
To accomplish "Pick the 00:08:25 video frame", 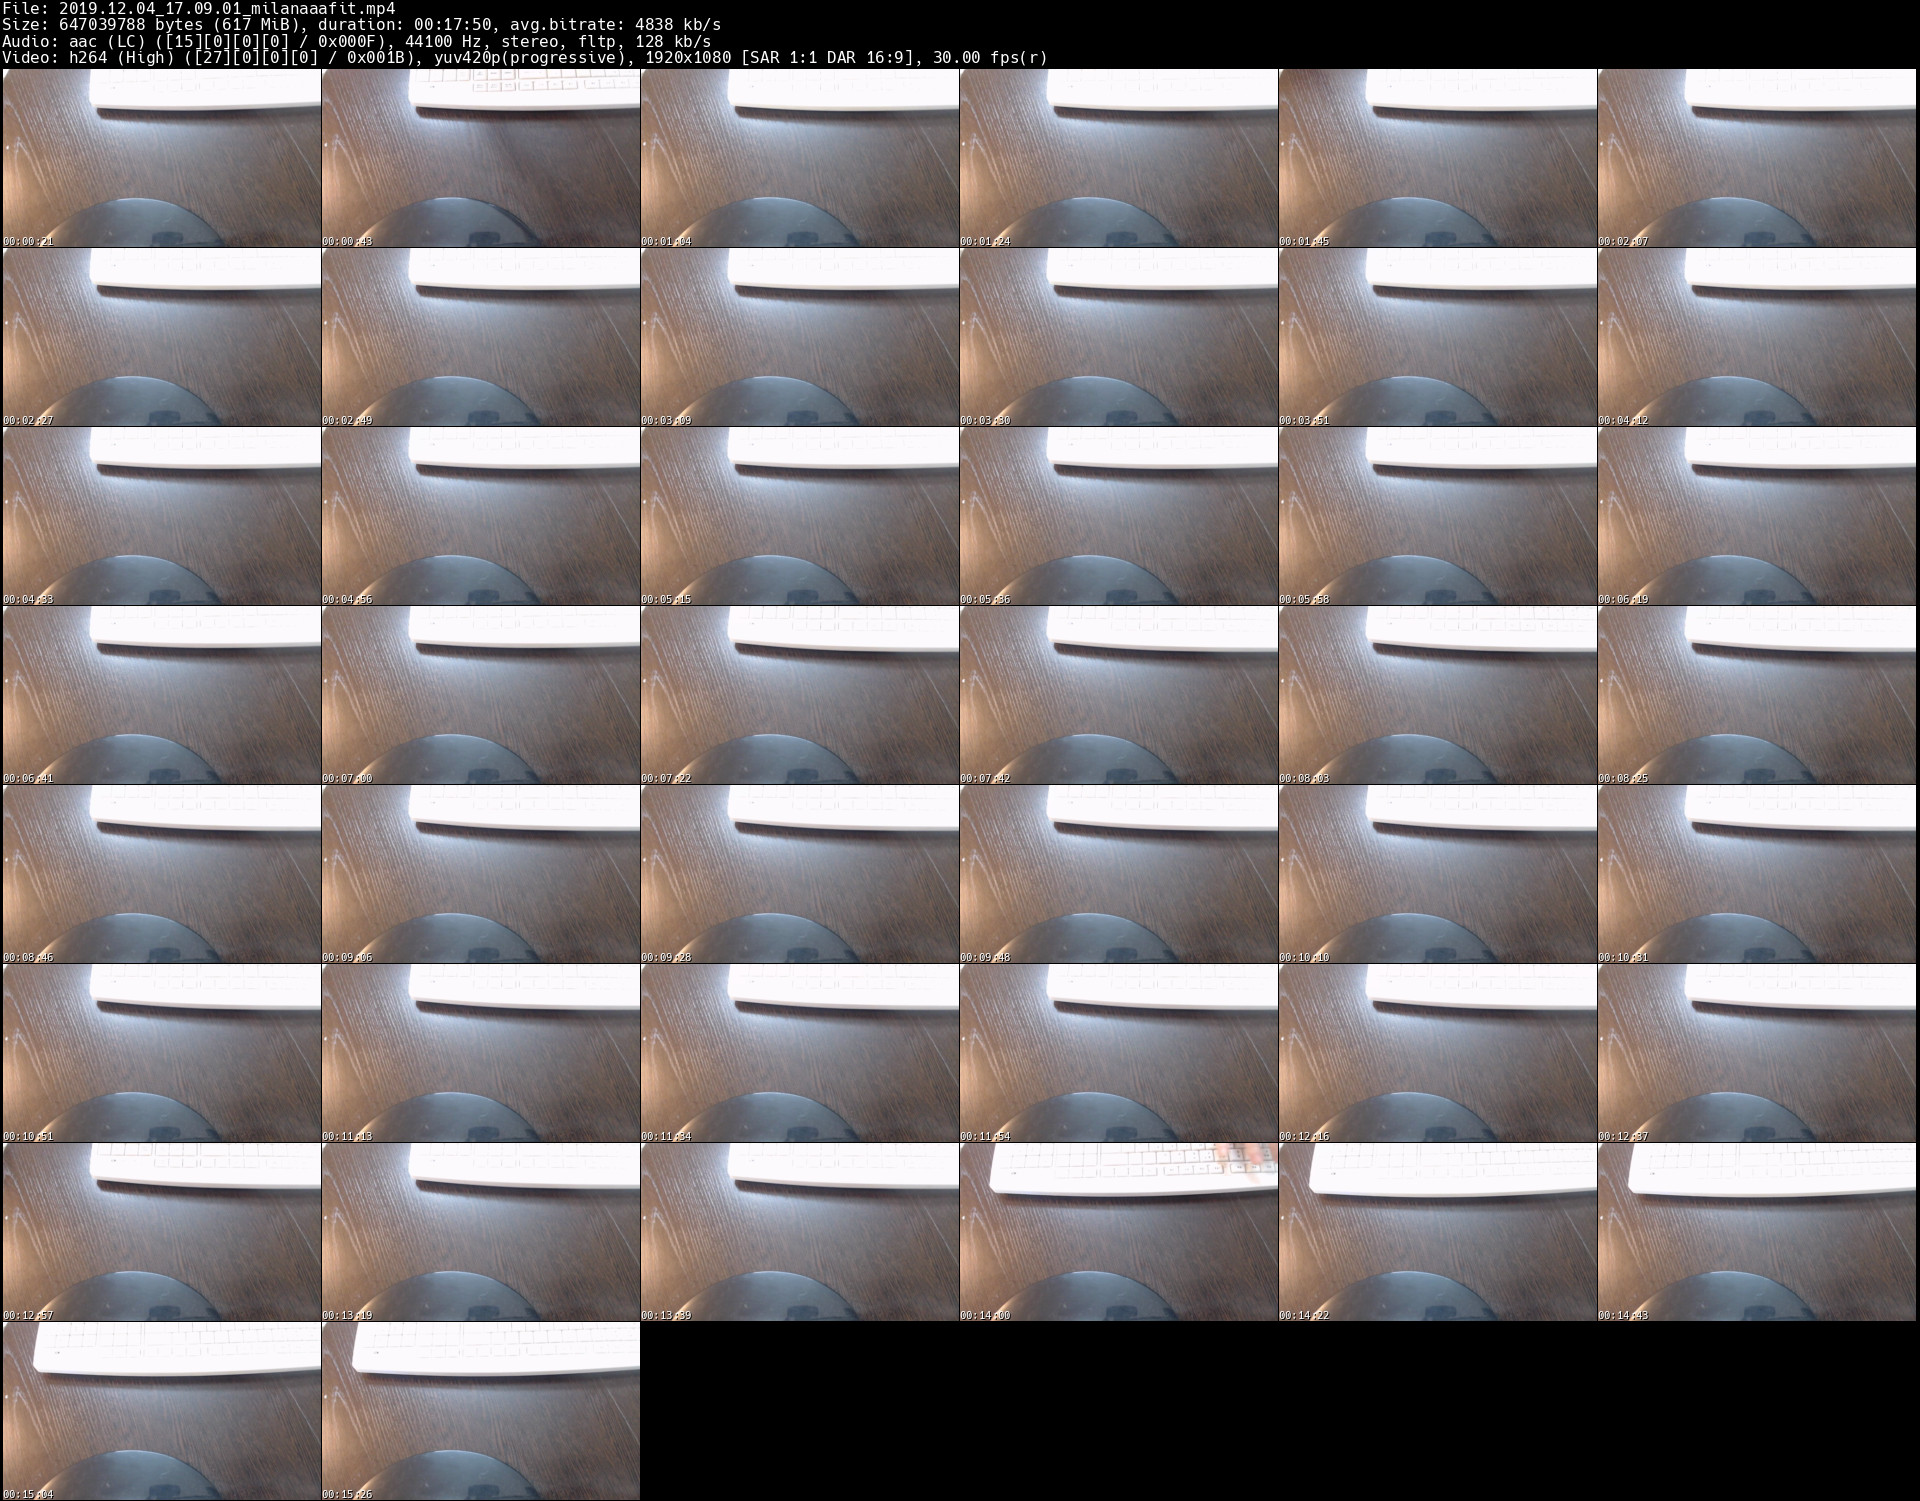I will coord(1756,695).
